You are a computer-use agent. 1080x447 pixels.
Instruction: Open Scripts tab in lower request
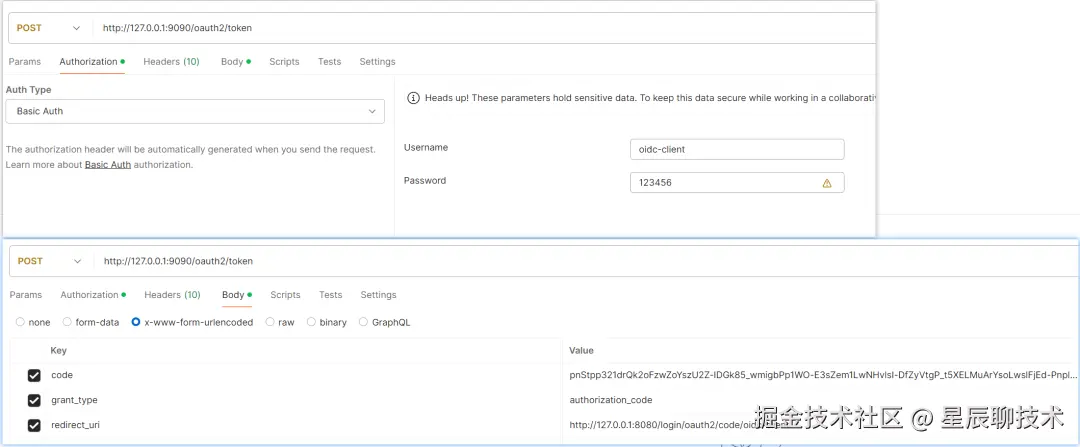point(285,295)
